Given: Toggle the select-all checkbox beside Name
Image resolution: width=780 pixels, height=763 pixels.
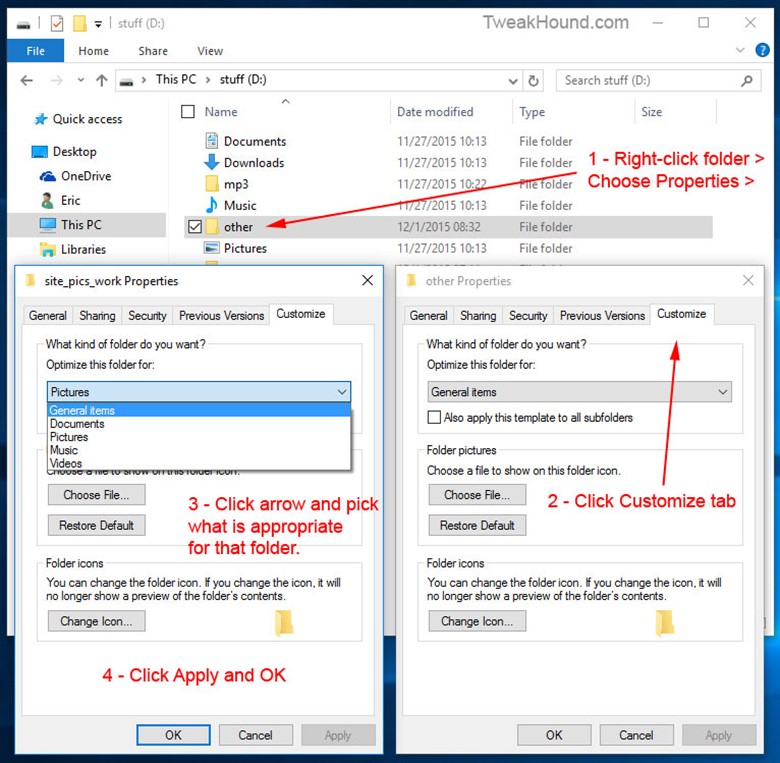Looking at the screenshot, I should click(x=188, y=111).
